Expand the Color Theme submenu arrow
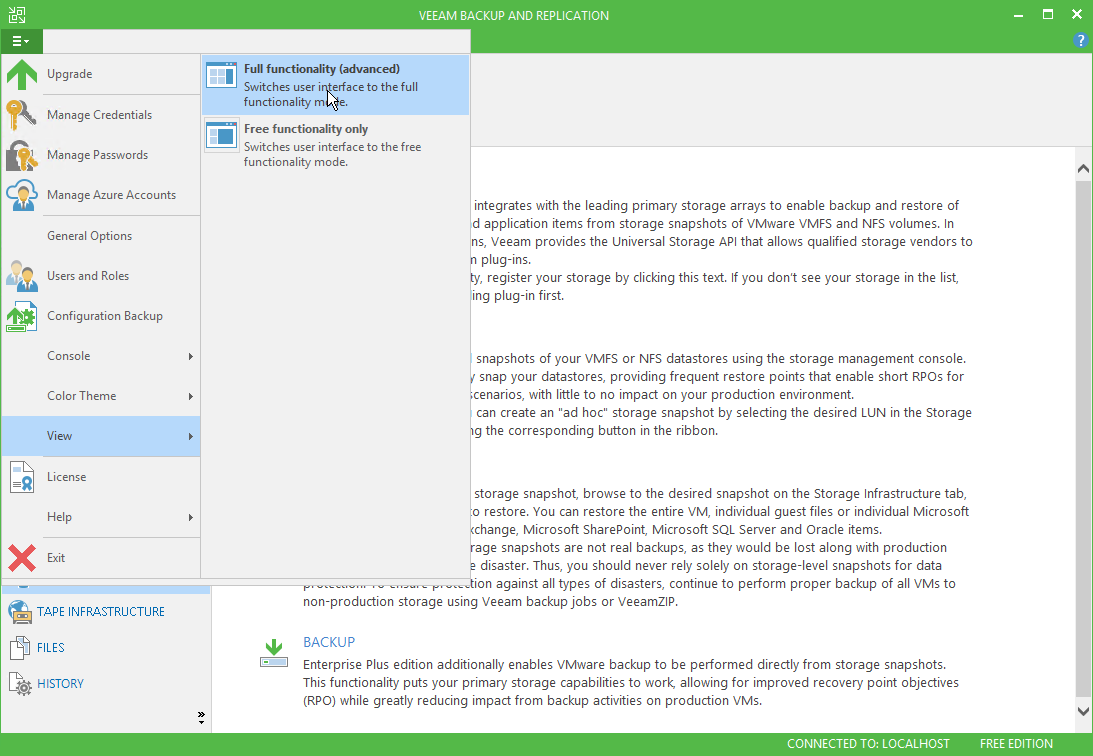The height and width of the screenshot is (756, 1093). (x=190, y=396)
